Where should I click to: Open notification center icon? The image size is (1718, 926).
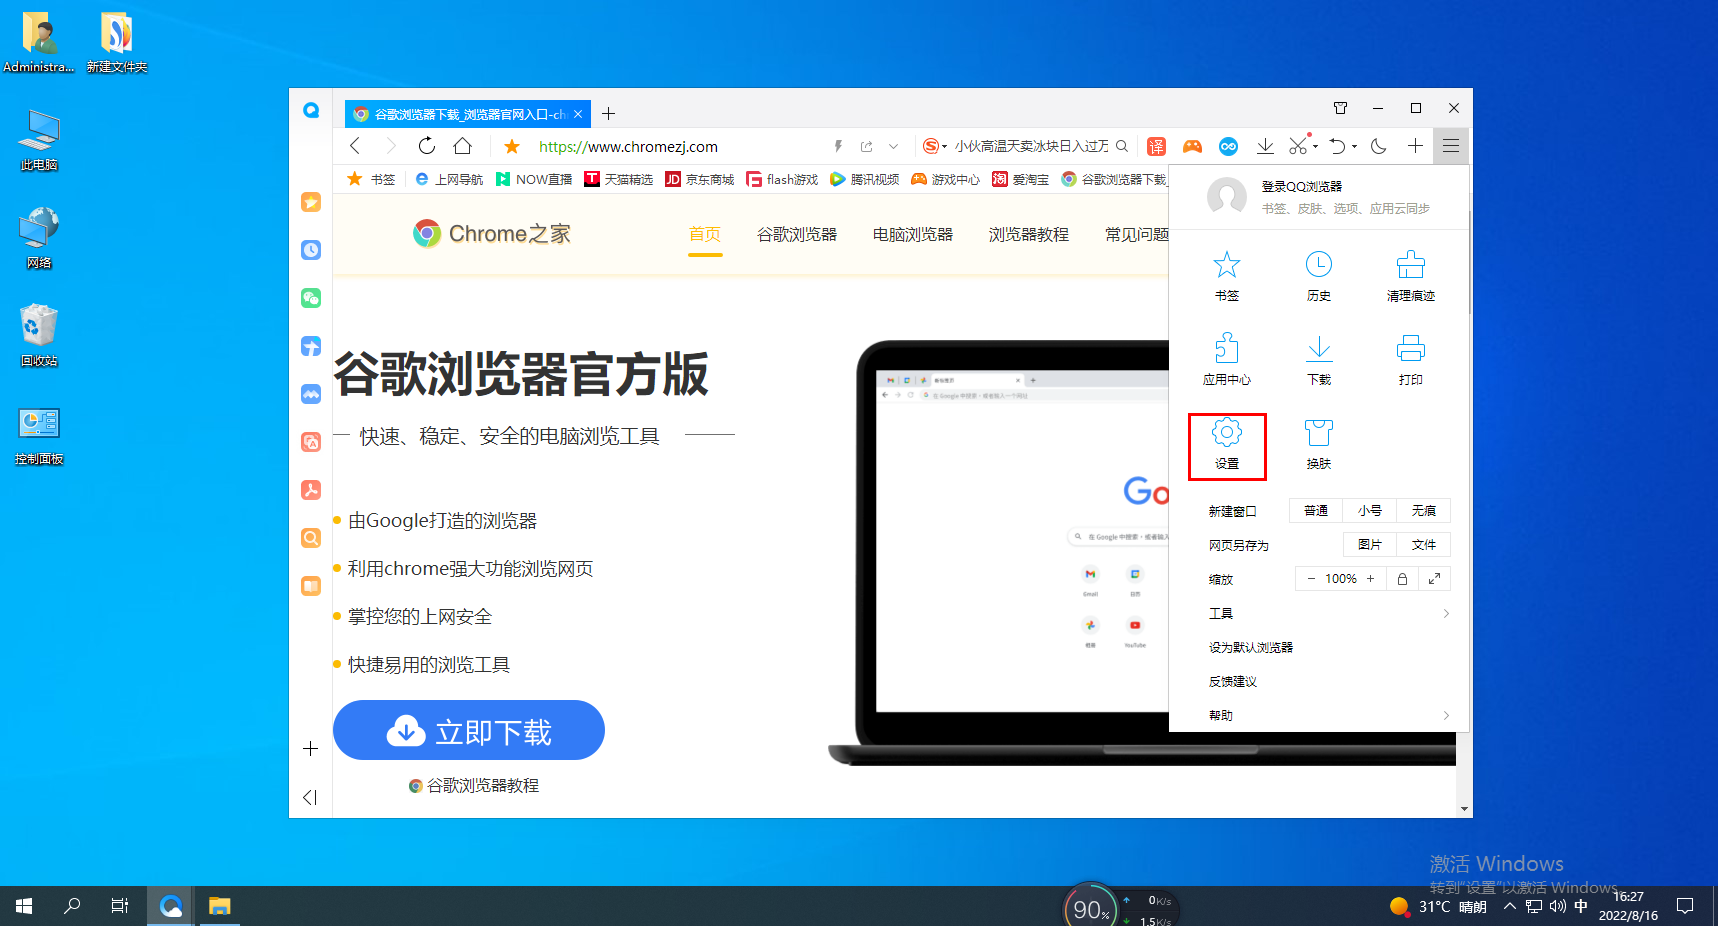point(1685,906)
